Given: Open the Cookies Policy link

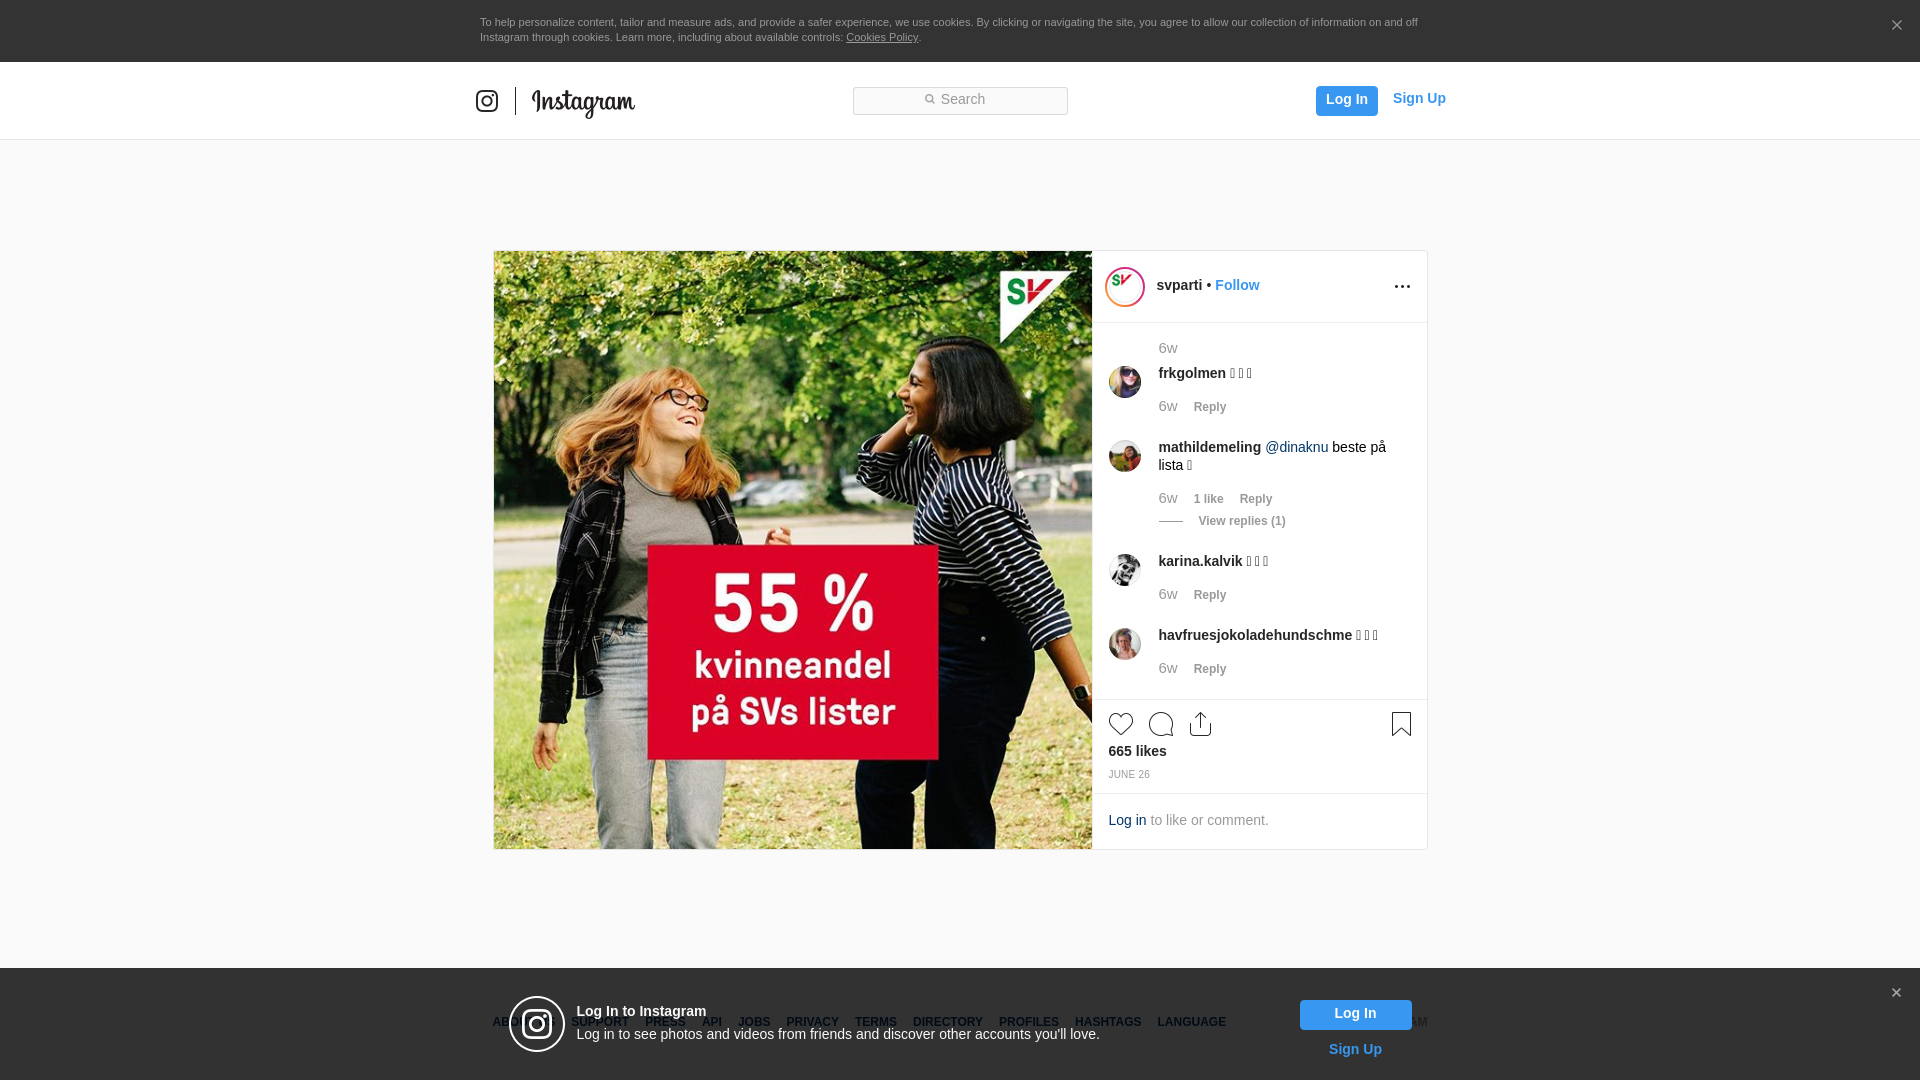Looking at the screenshot, I should pos(882,37).
